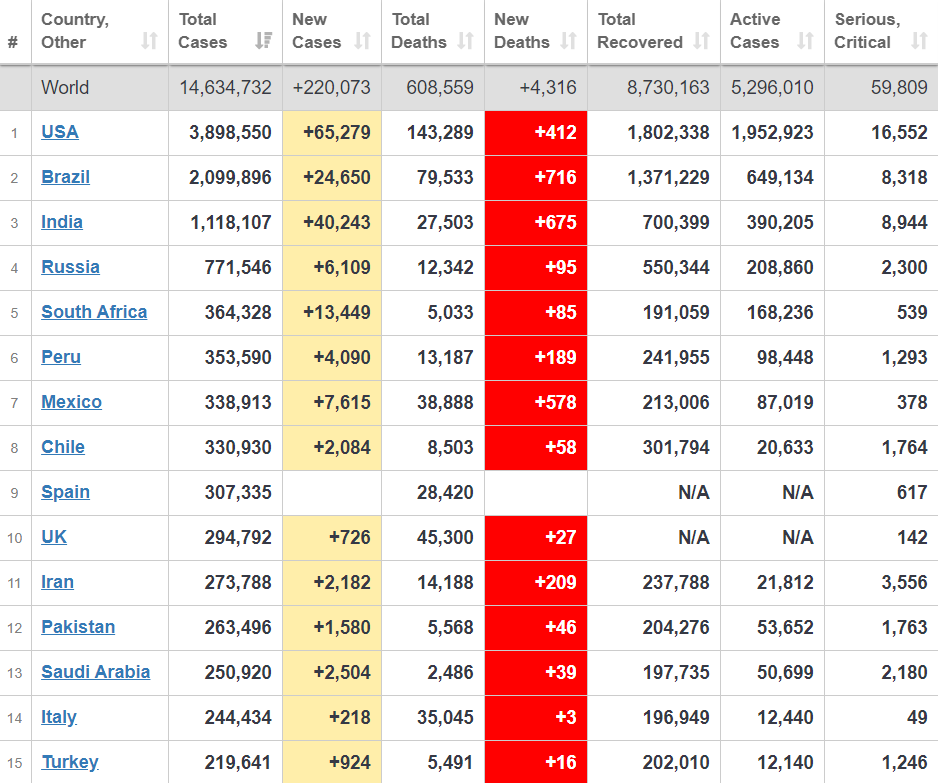
Task: Sort by Active Cases using its arrow icon
Action: [805, 41]
